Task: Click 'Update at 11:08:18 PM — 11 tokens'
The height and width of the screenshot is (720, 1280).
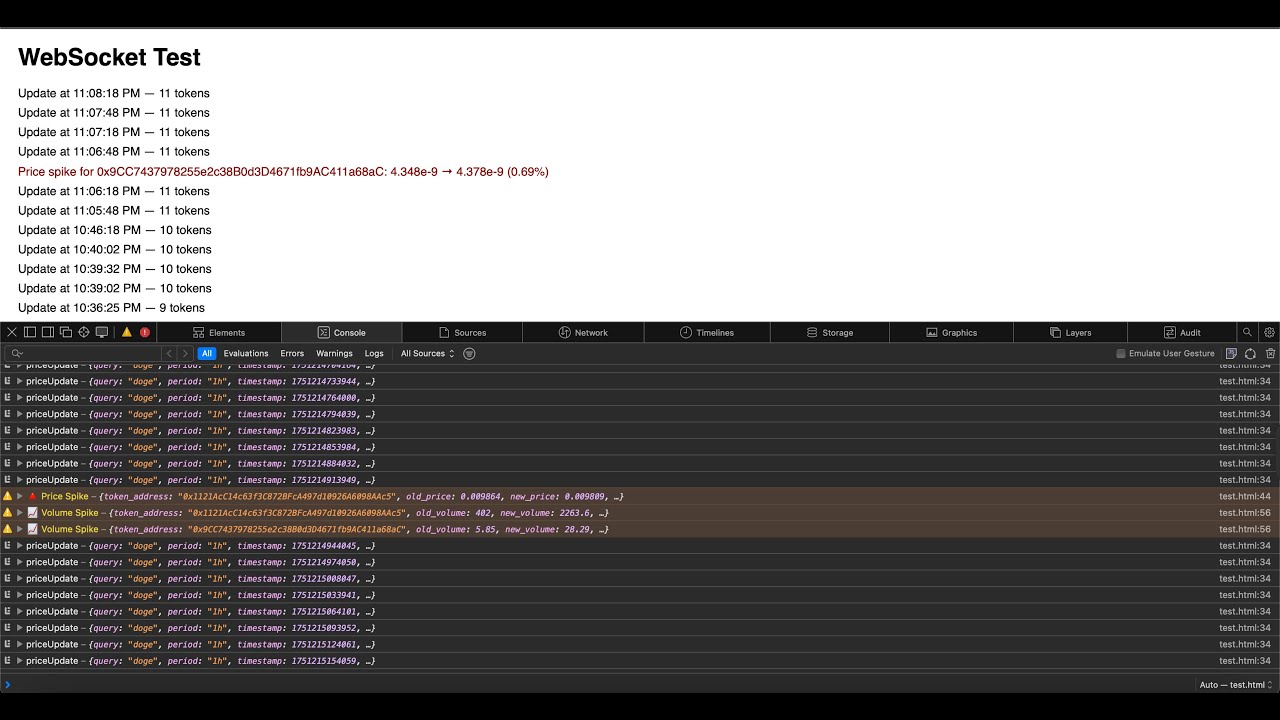Action: coord(114,93)
